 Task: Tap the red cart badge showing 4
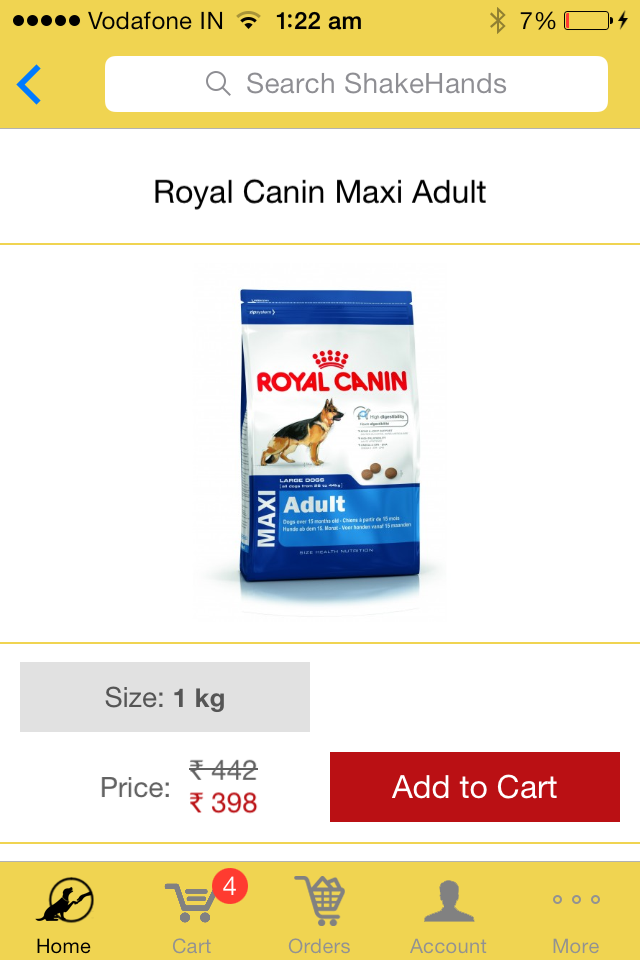point(230,886)
